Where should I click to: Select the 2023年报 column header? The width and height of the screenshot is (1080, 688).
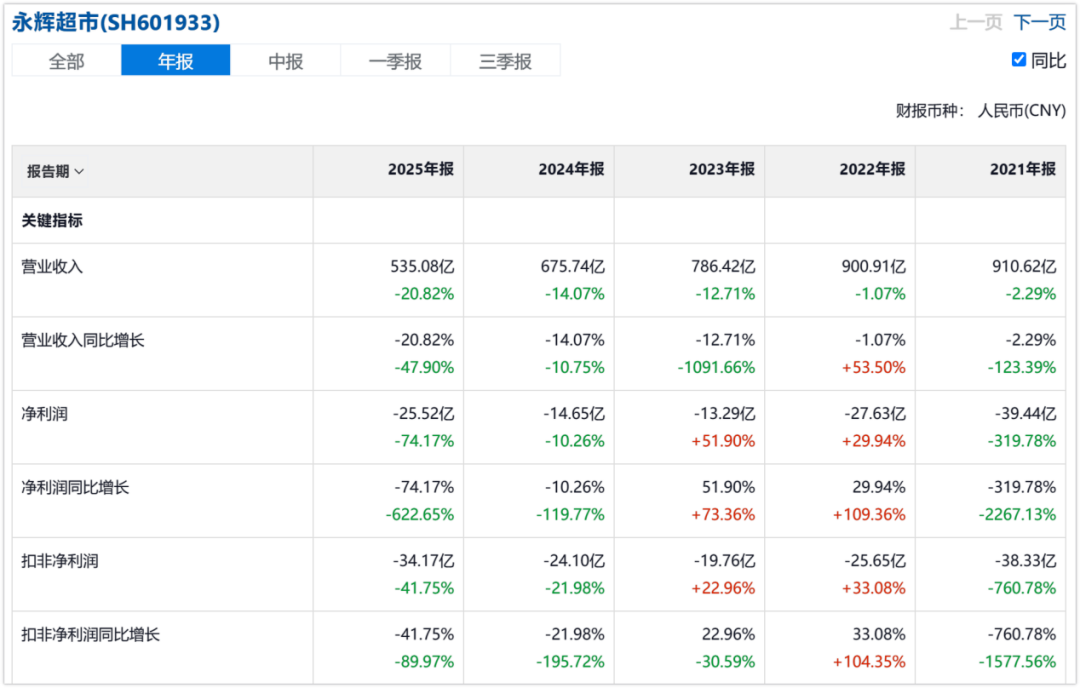tap(722, 169)
